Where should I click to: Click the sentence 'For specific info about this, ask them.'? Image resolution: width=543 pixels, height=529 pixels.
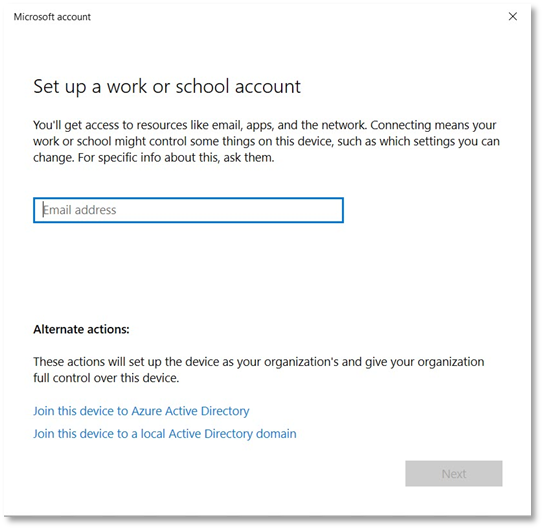176,158
